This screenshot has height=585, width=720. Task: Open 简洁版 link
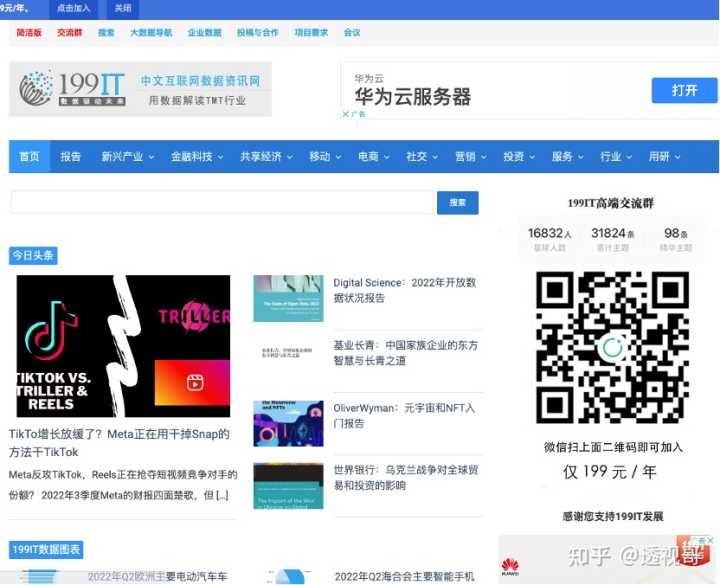coord(29,33)
